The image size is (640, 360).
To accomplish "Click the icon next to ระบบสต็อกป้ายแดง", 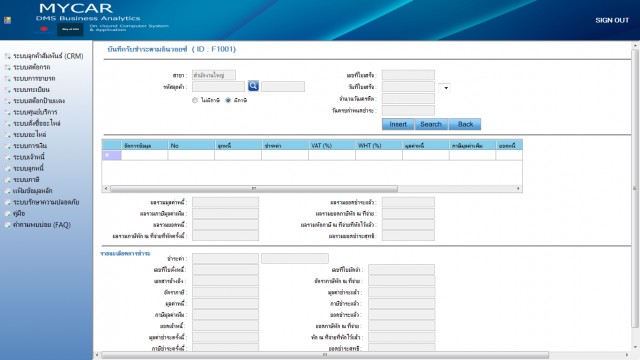I will 7,101.
